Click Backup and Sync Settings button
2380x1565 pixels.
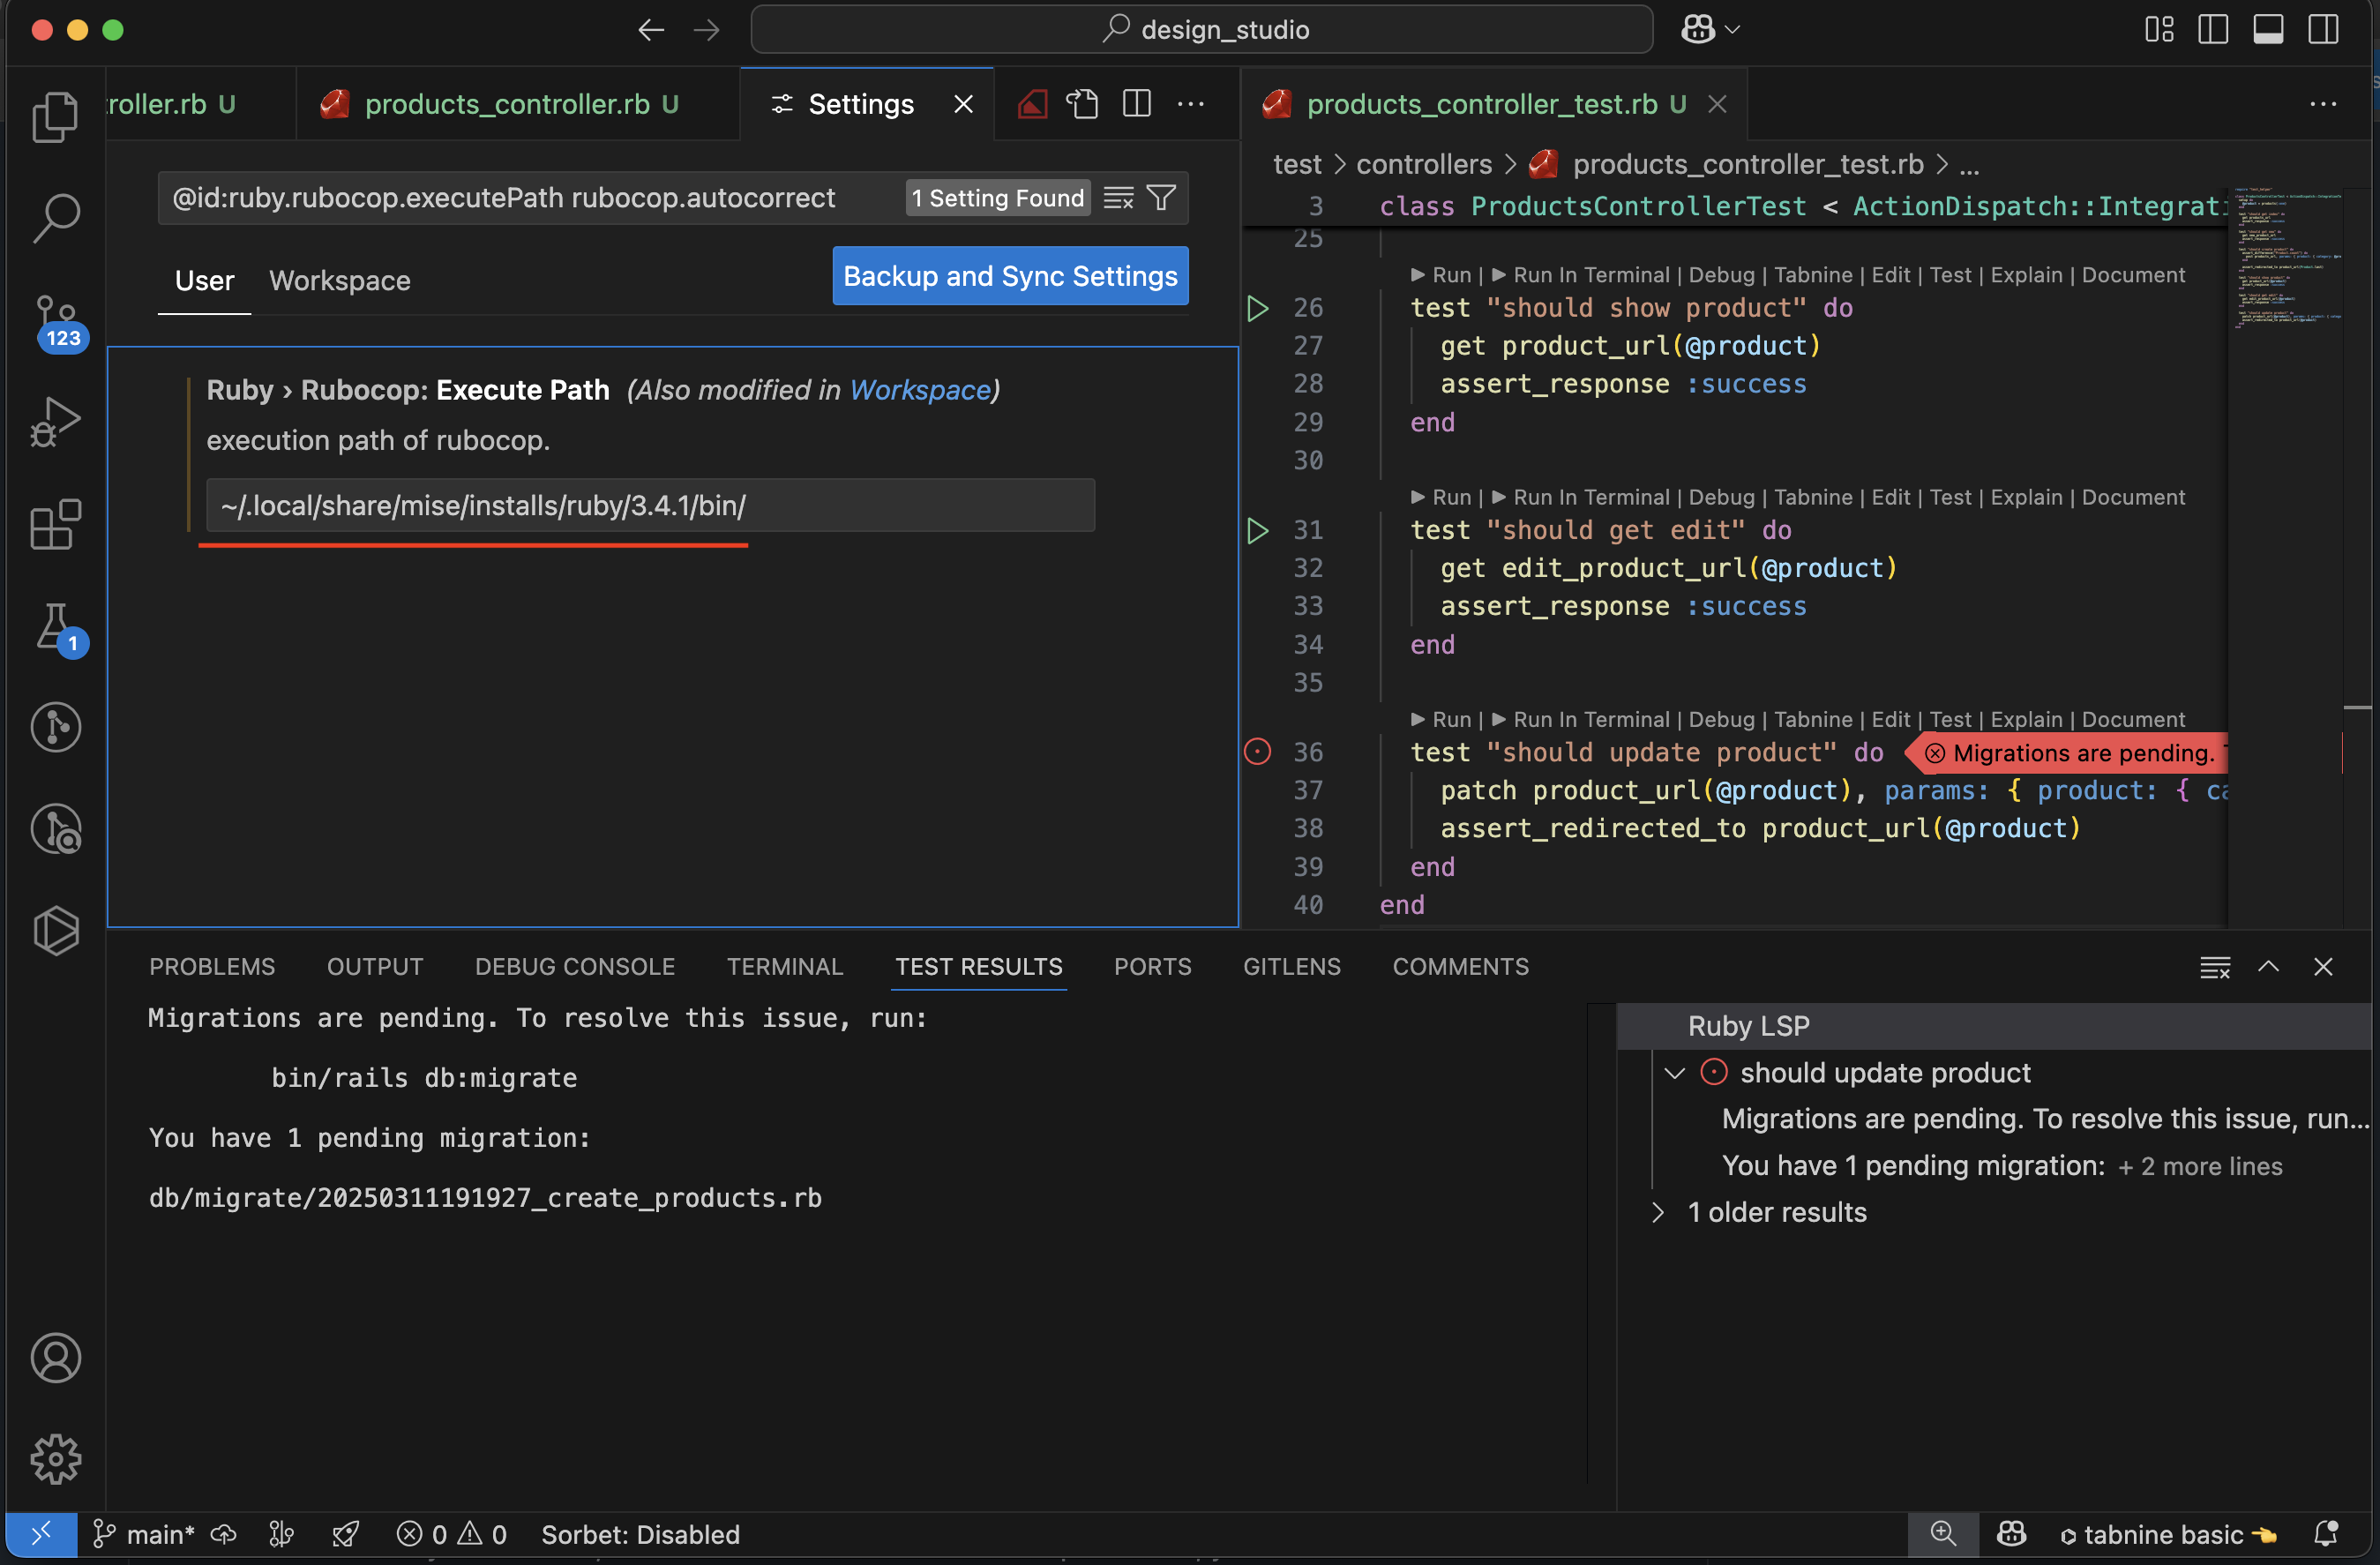(x=1010, y=276)
